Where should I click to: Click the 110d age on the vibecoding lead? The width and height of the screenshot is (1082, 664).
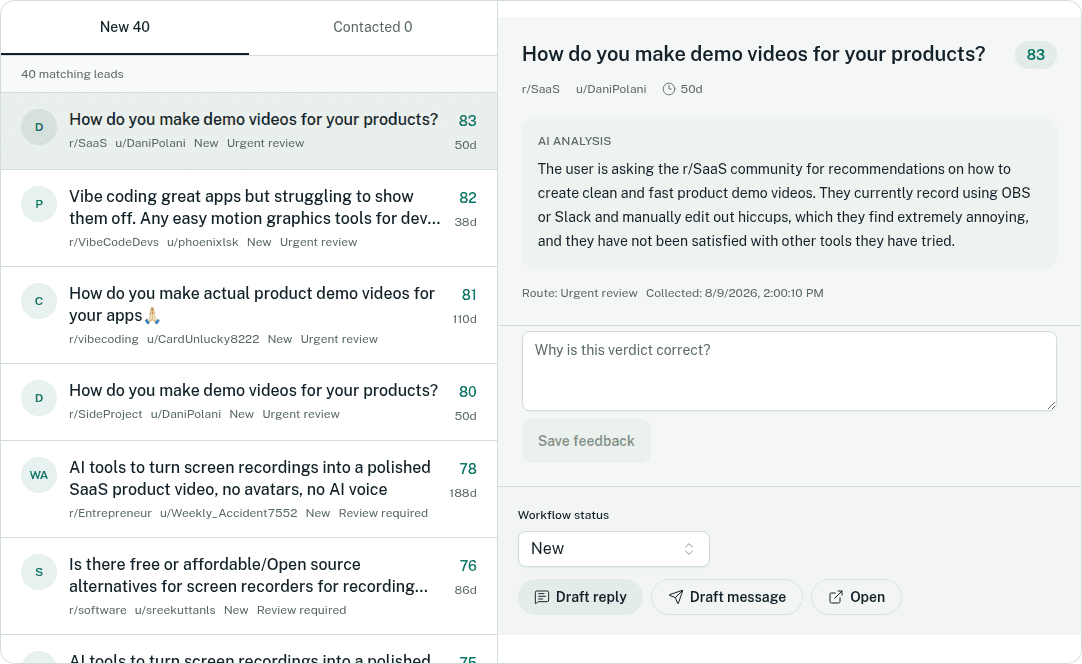(464, 320)
